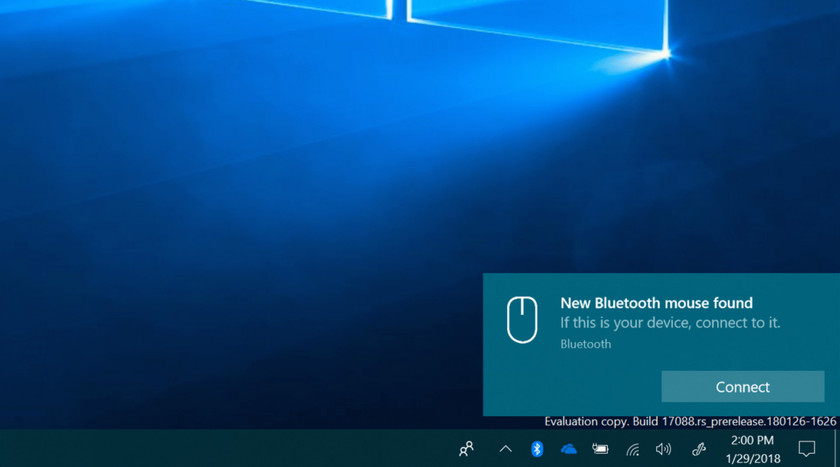Open the Windows Ink Workspace pen icon
This screenshot has height=467, width=840.
(699, 449)
